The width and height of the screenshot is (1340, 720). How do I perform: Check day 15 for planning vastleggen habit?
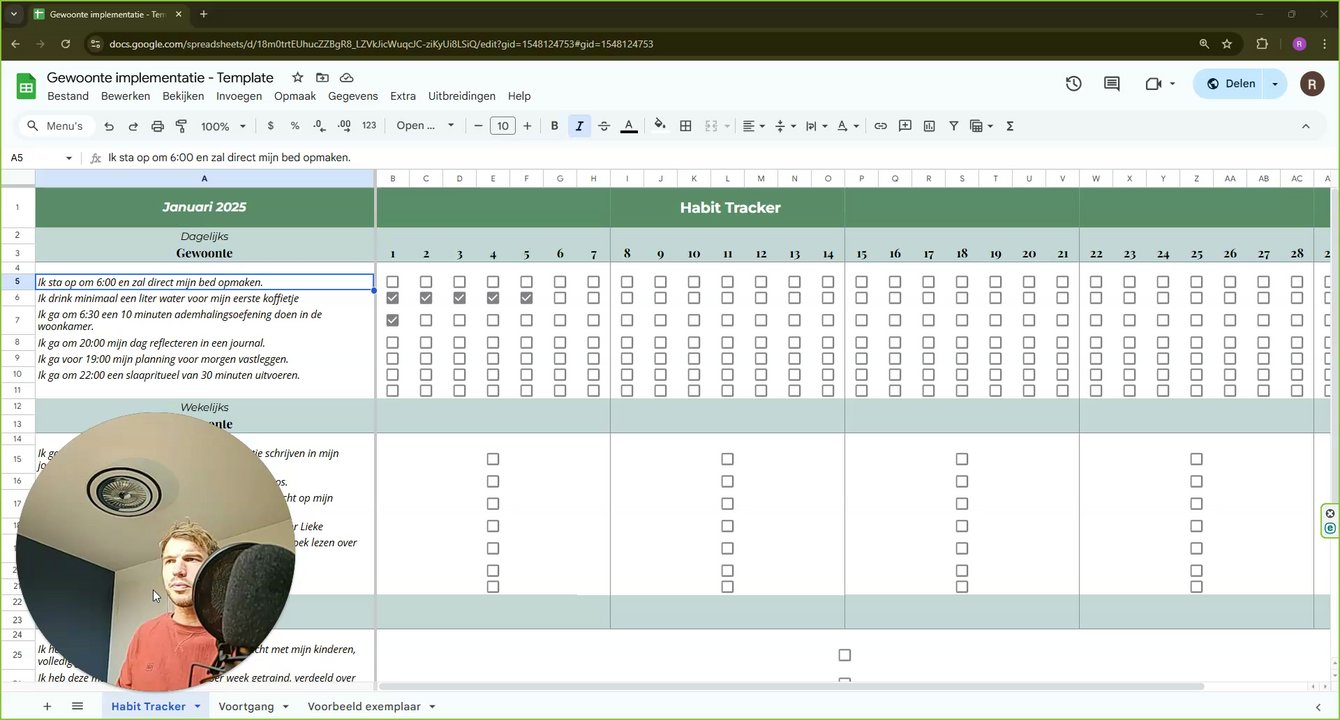[862, 359]
